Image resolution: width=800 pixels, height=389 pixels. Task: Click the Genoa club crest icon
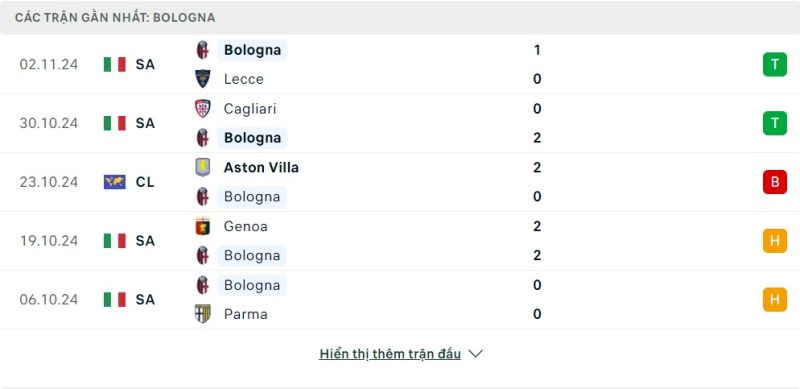coord(203,226)
